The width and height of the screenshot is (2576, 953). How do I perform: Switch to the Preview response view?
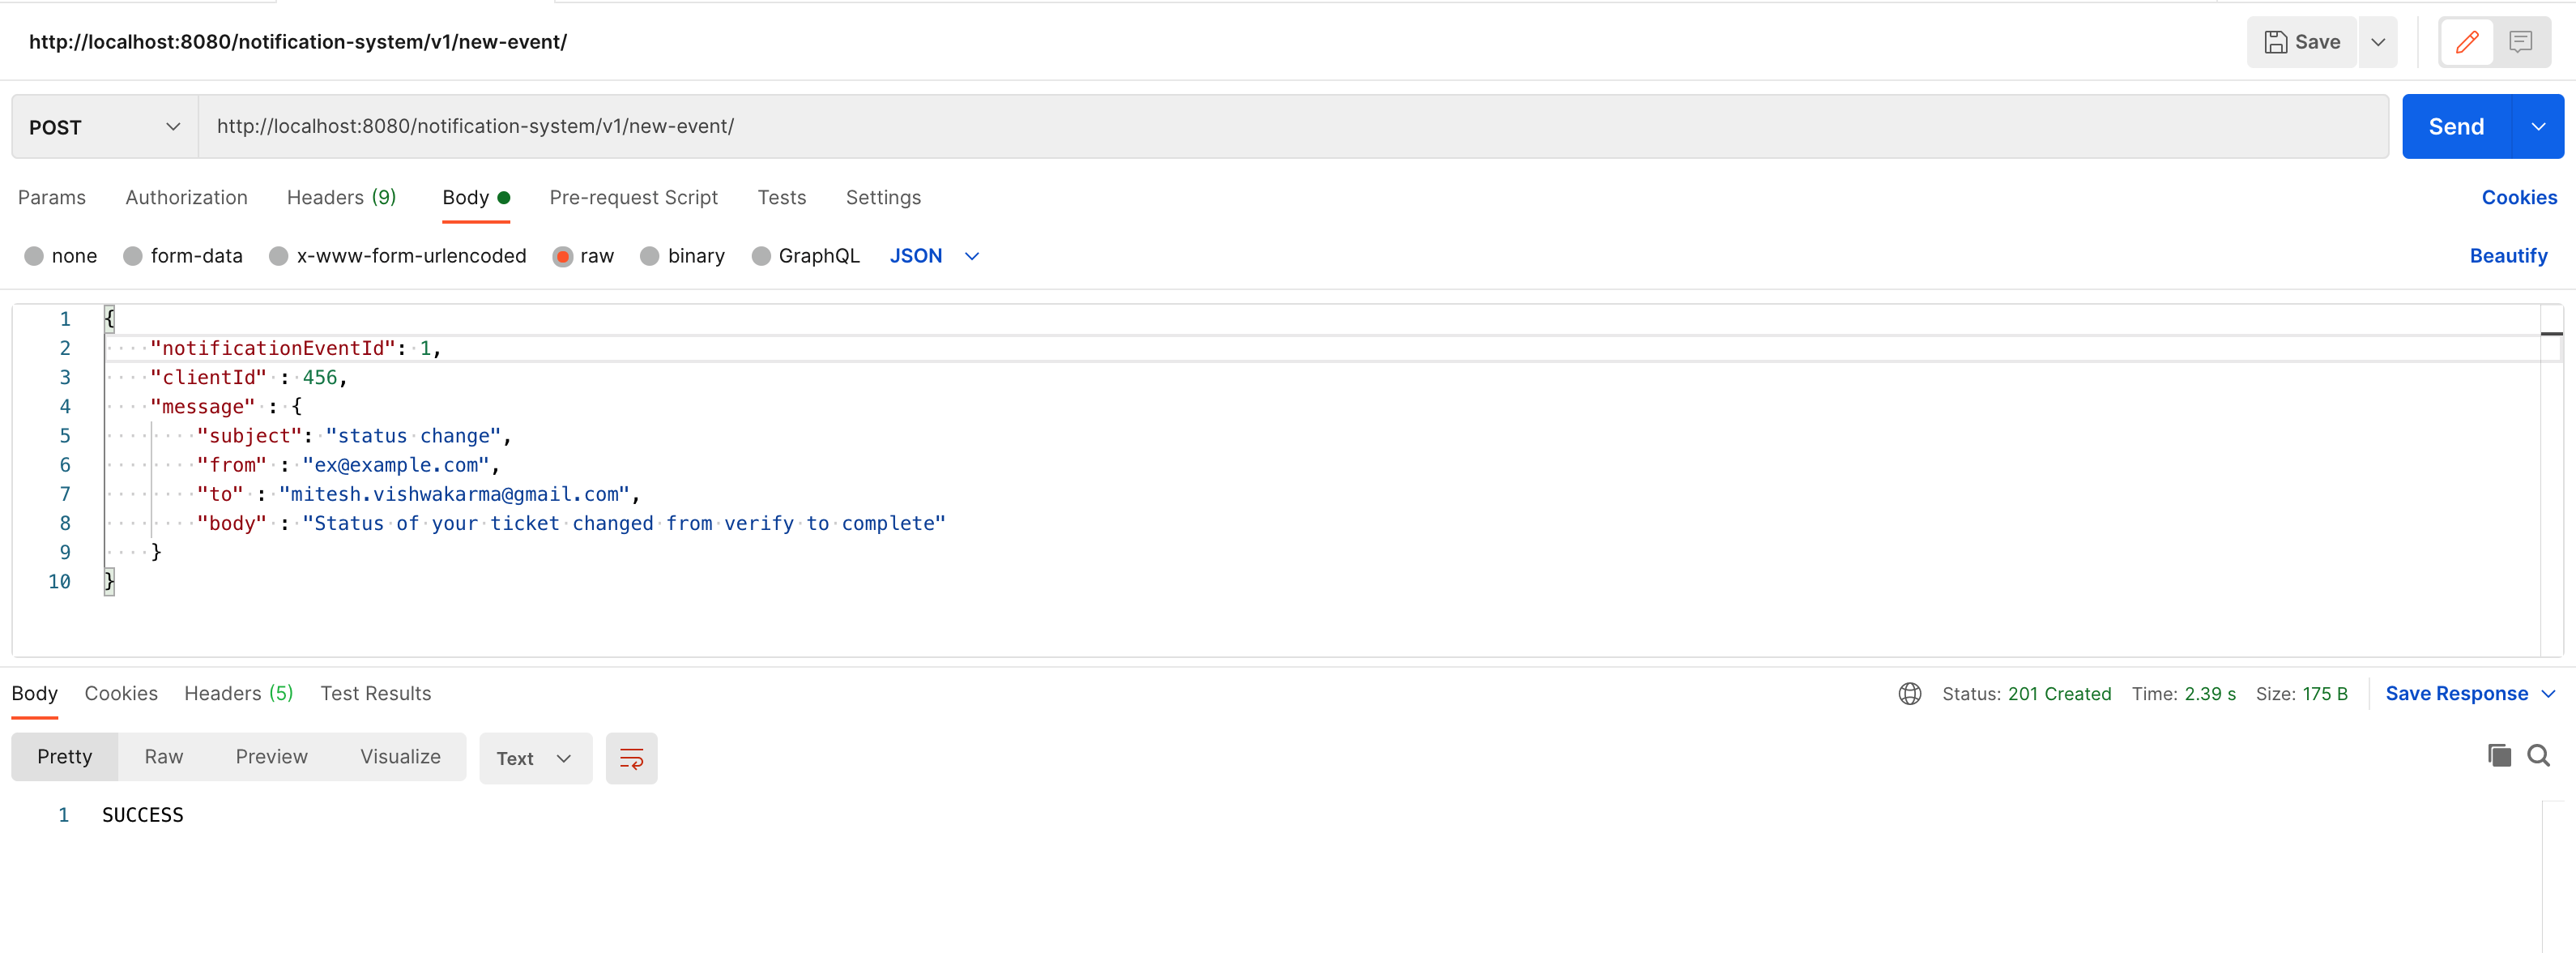coord(271,757)
